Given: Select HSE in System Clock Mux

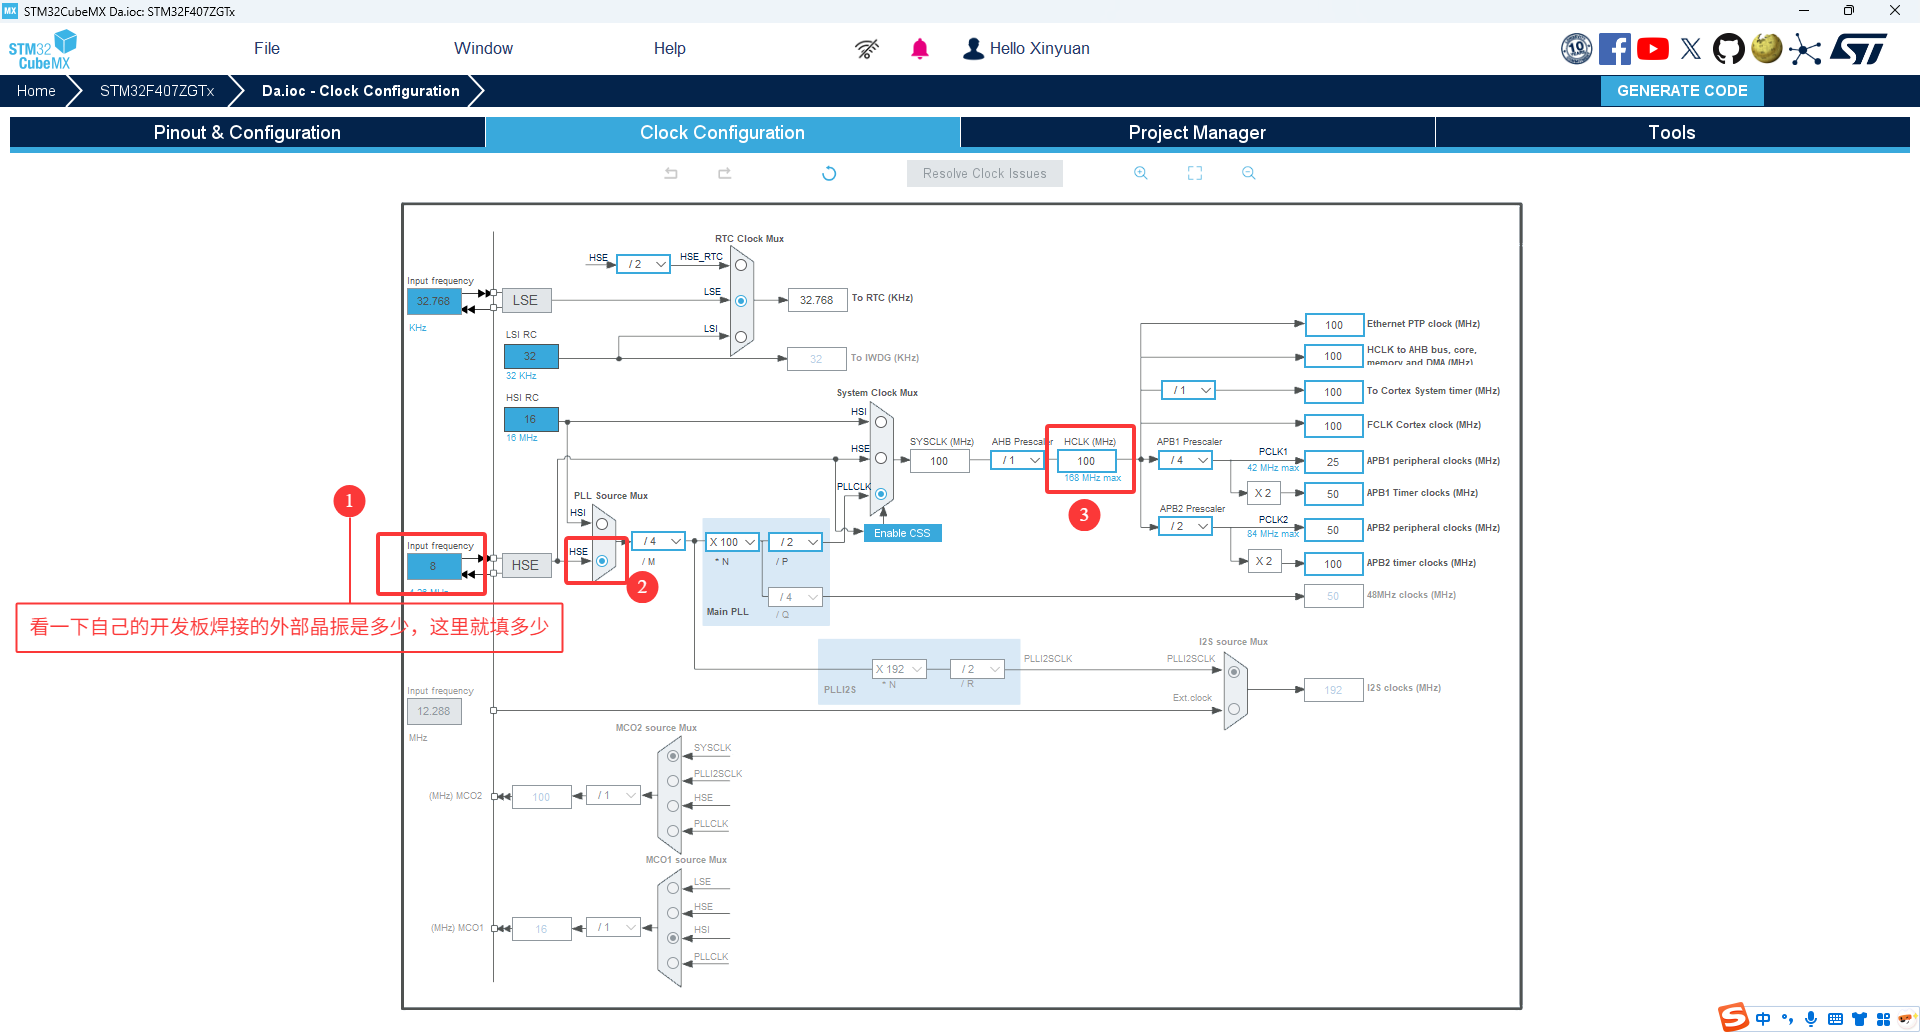Looking at the screenshot, I should [x=881, y=458].
